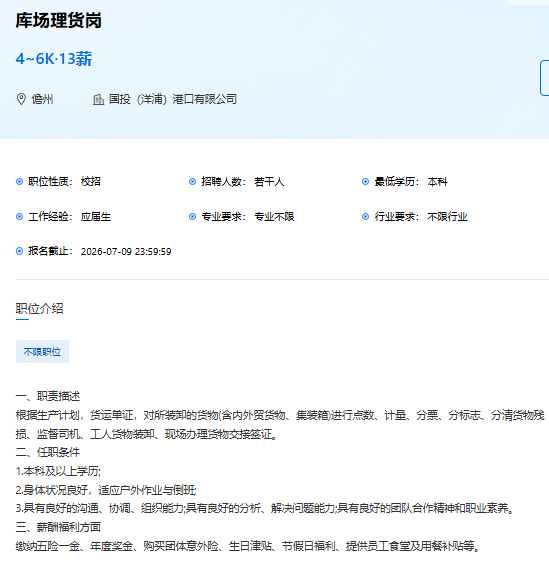Click the bullet icon next to 招聘人数

tap(192, 182)
